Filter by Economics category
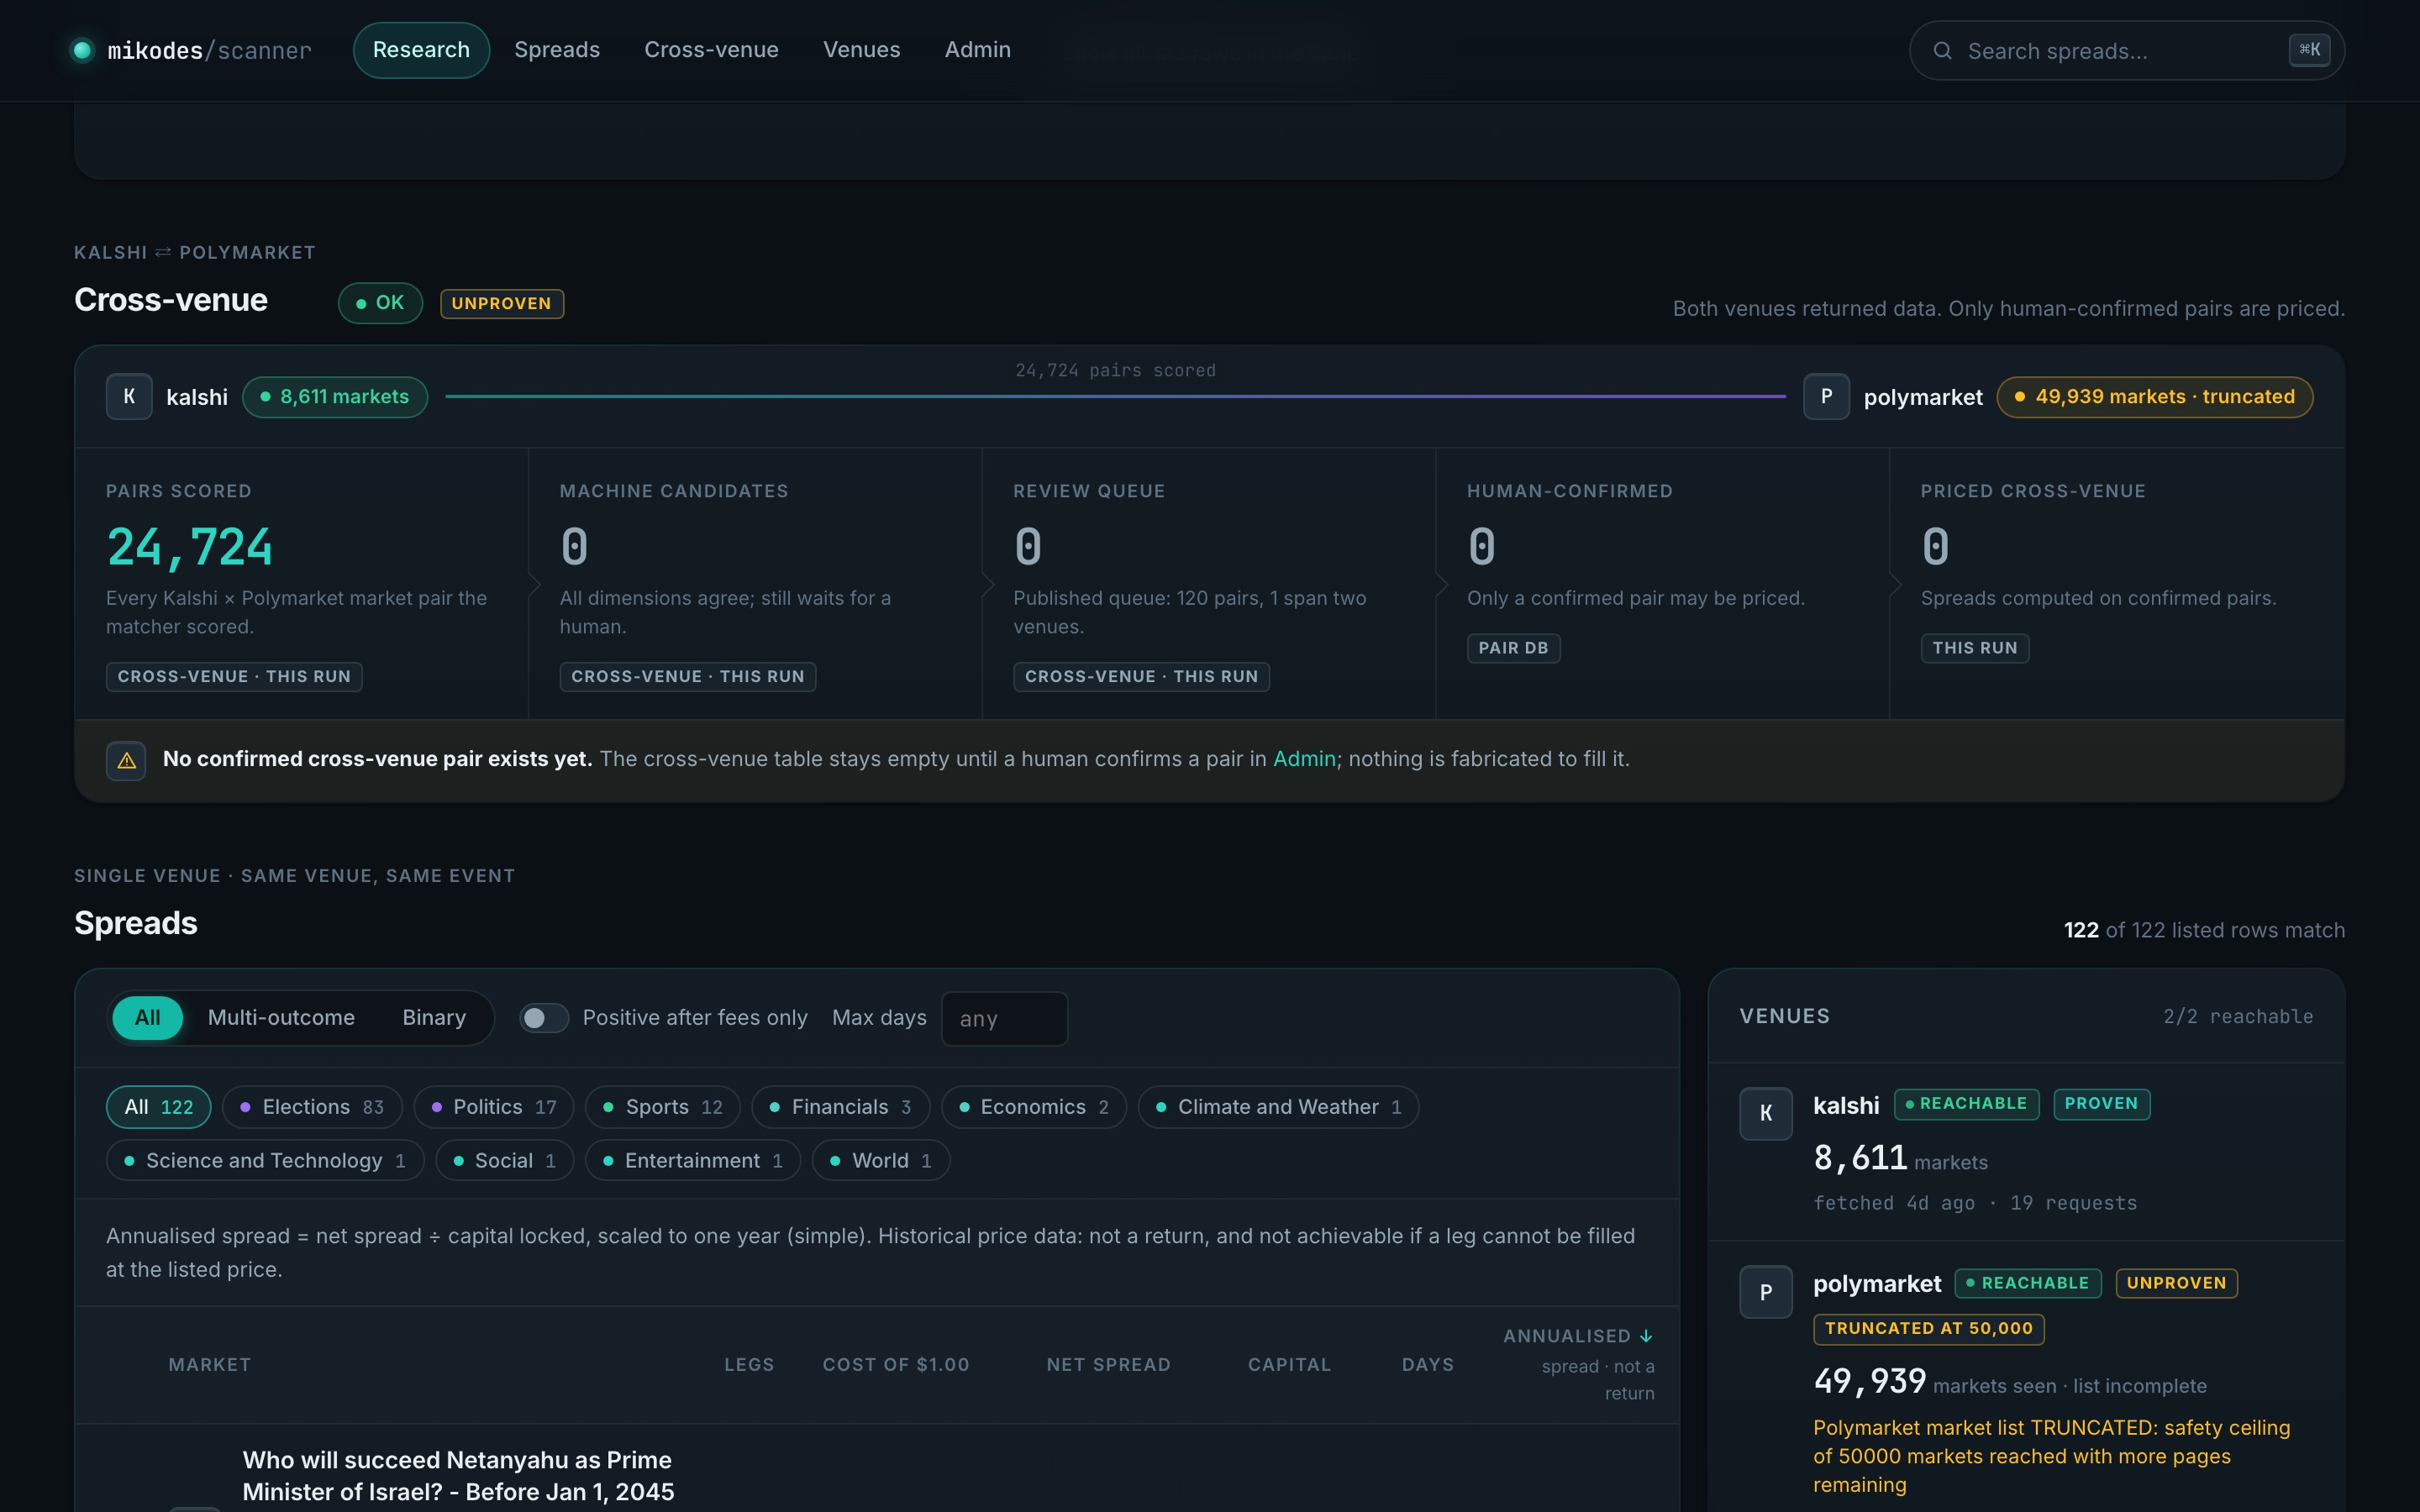Viewport: 2420px width, 1512px height. [1033, 1107]
